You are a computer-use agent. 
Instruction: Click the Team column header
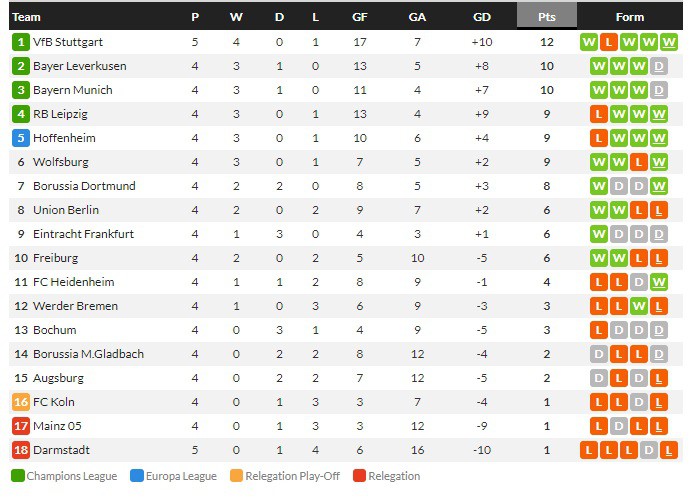27,17
